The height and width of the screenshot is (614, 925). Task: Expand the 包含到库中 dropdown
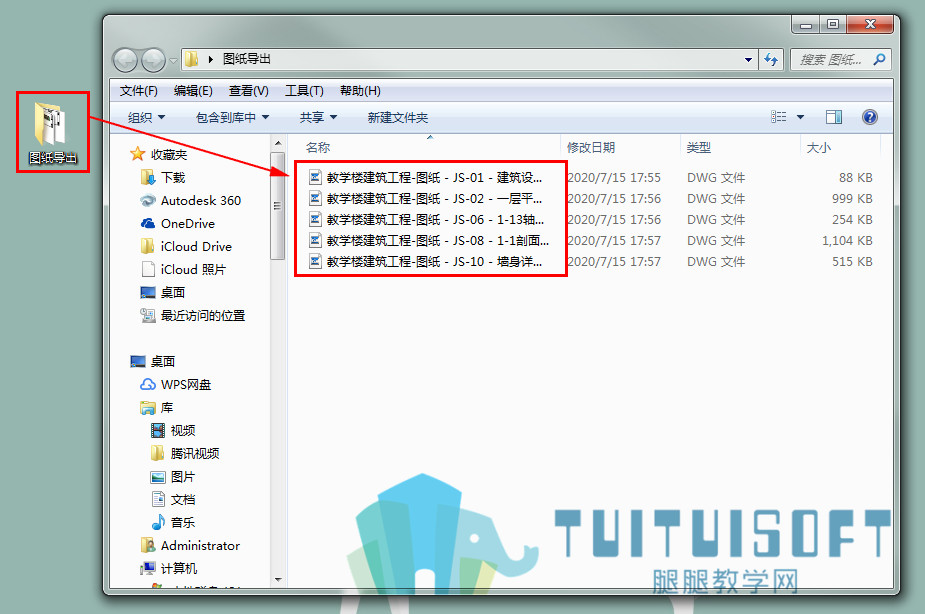[x=232, y=117]
